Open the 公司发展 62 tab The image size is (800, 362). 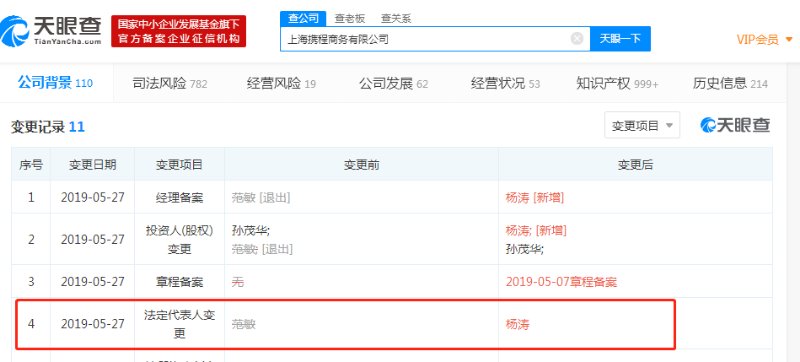(x=393, y=84)
